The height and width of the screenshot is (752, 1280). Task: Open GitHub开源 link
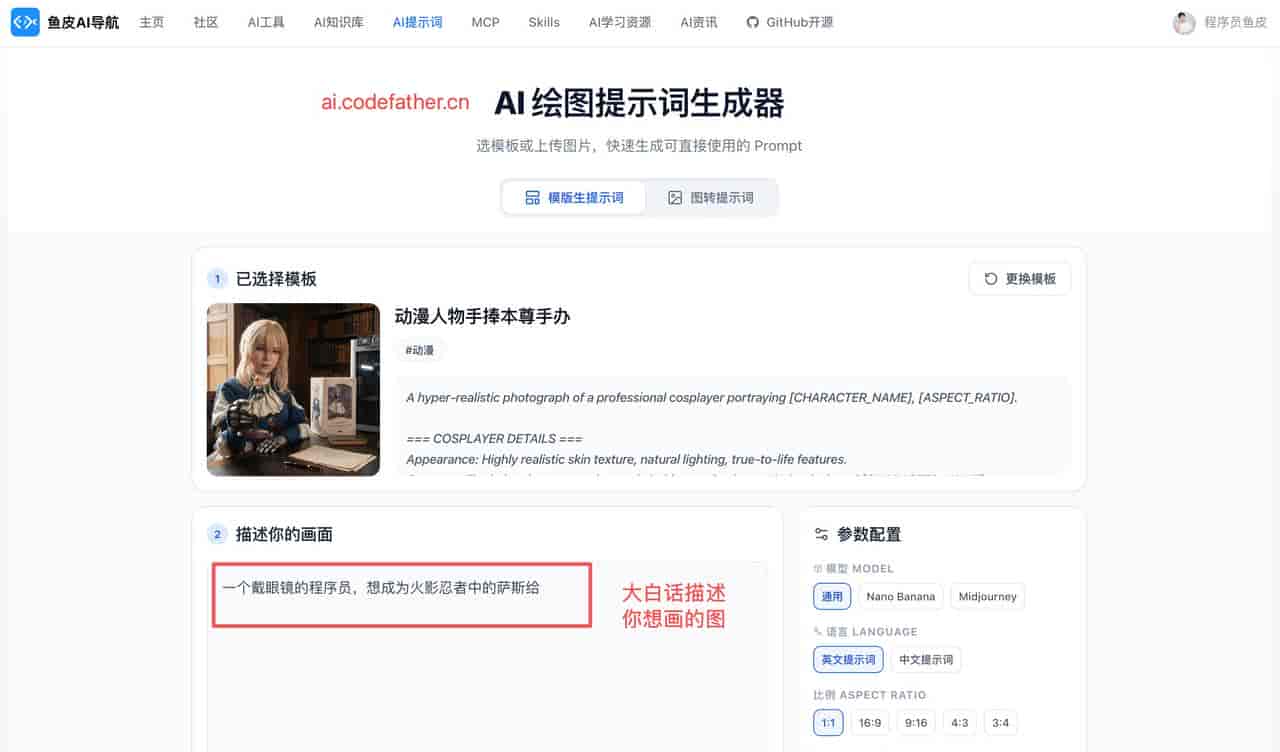[x=790, y=22]
